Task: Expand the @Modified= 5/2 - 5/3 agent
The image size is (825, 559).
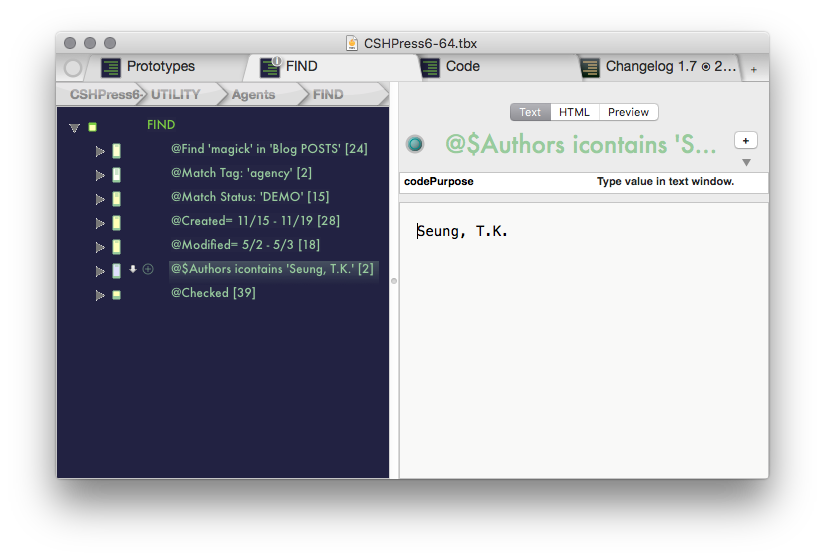Action: [99, 247]
